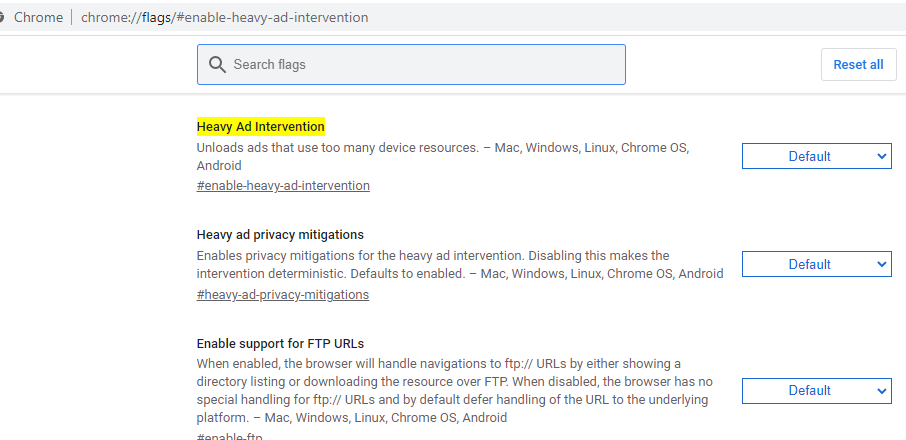Image resolution: width=906 pixels, height=440 pixels.
Task: Open the #heavy-ad-privacy-mitigations anchor link
Action: pyautogui.click(x=283, y=295)
